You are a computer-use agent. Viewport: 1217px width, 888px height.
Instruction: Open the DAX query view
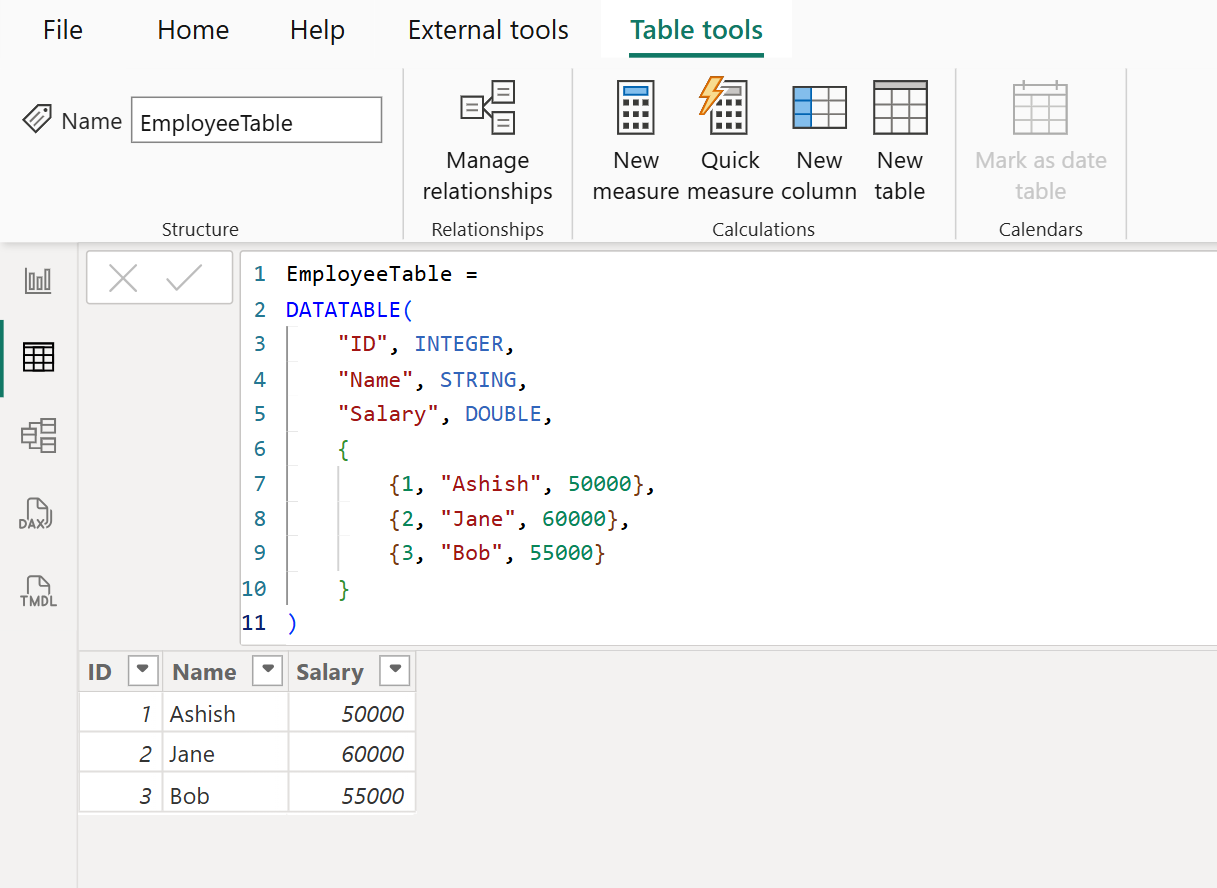[38, 513]
